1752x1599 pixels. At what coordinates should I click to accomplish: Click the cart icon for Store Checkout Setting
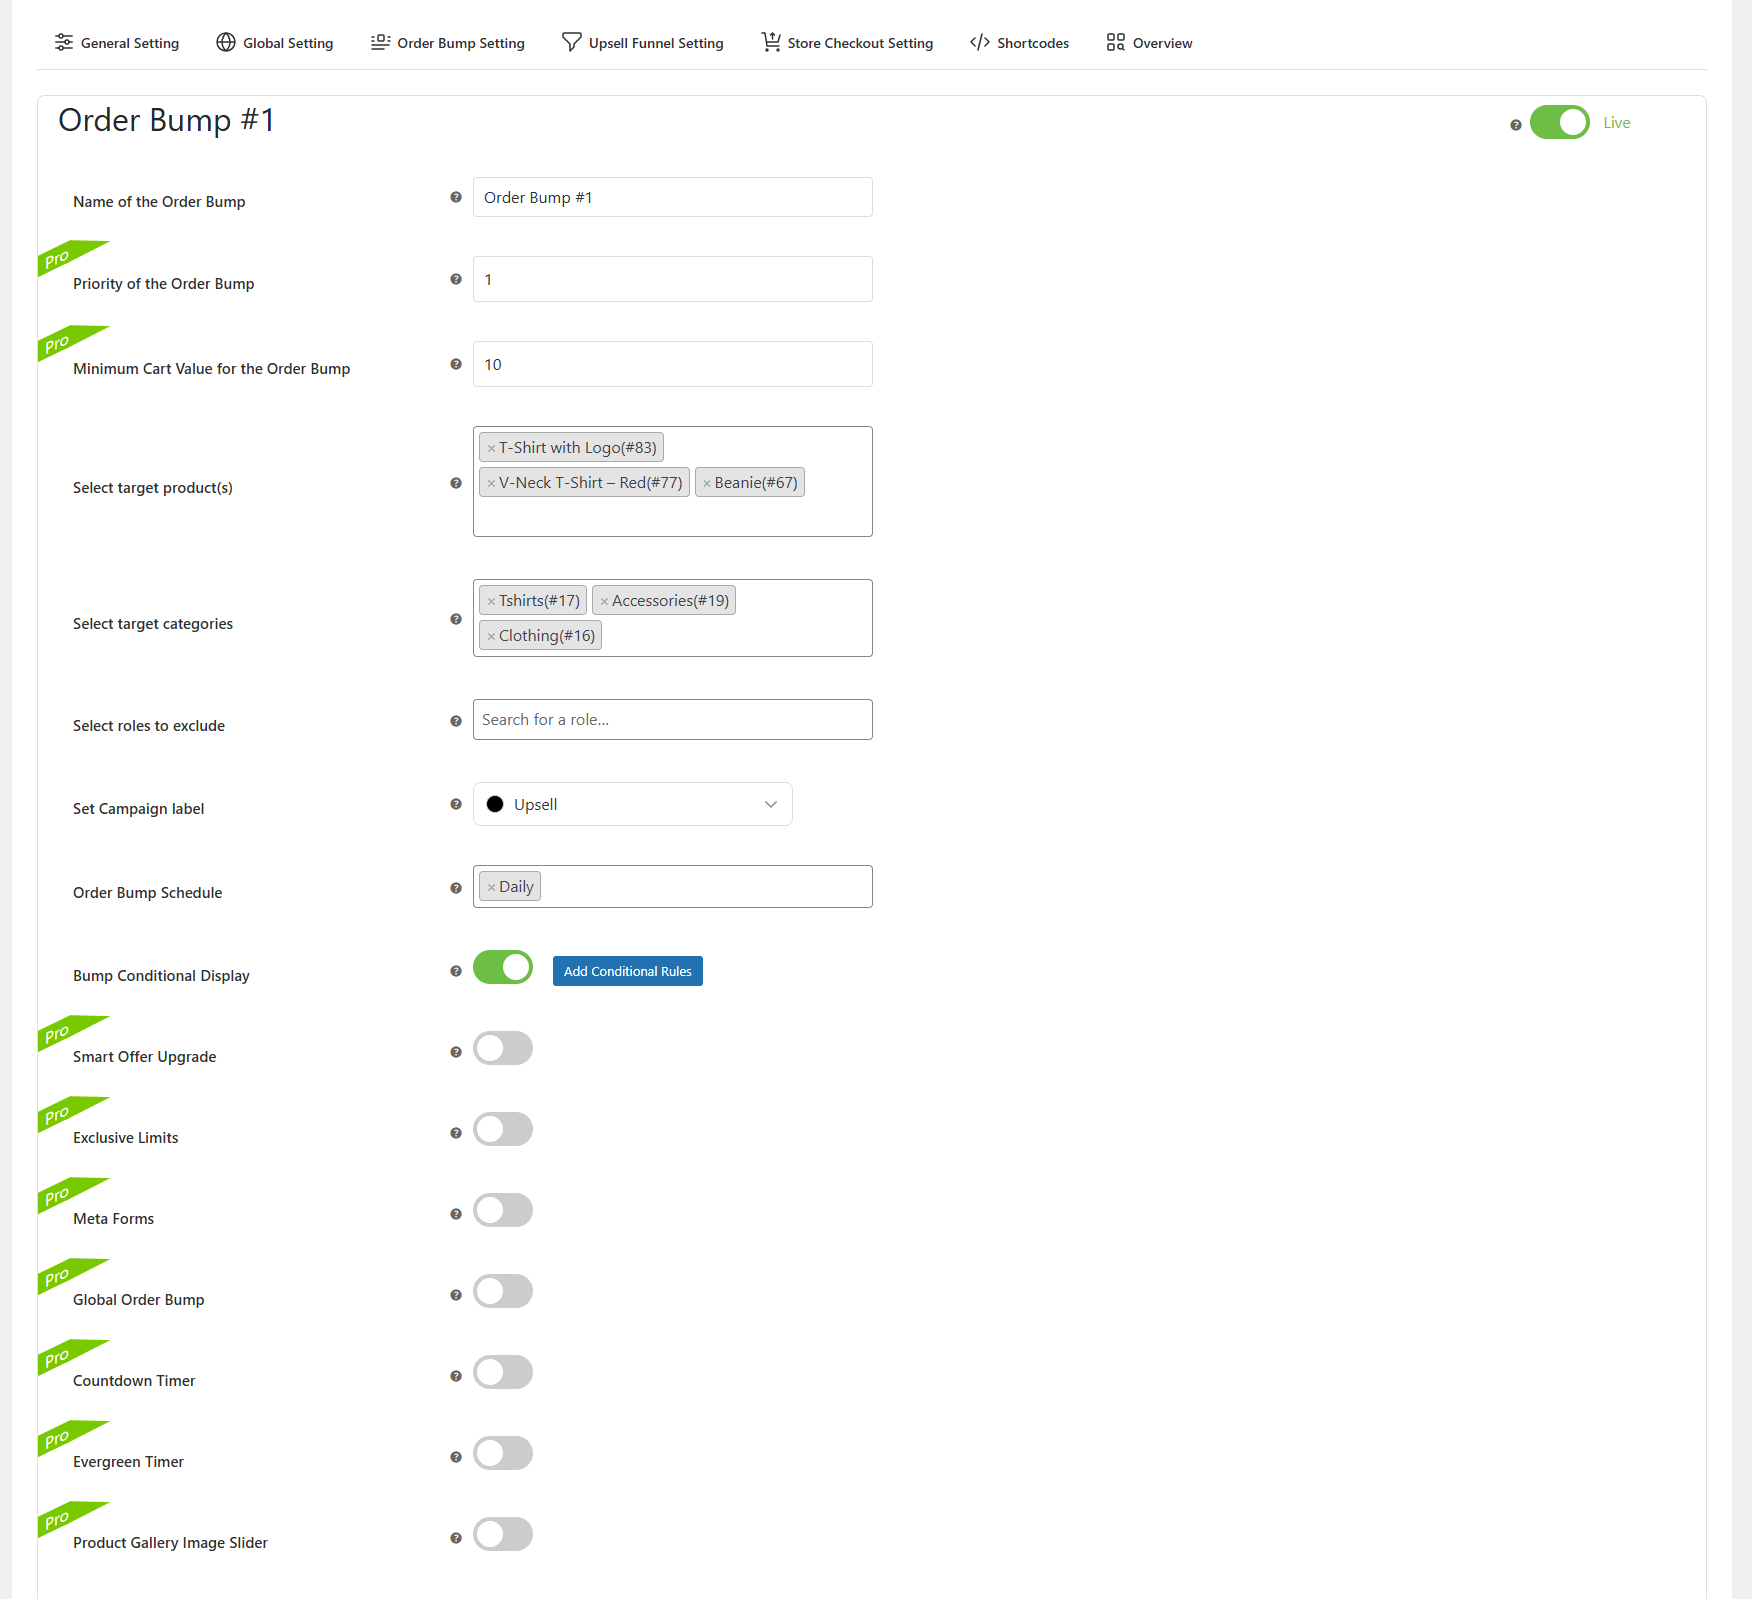coord(770,42)
